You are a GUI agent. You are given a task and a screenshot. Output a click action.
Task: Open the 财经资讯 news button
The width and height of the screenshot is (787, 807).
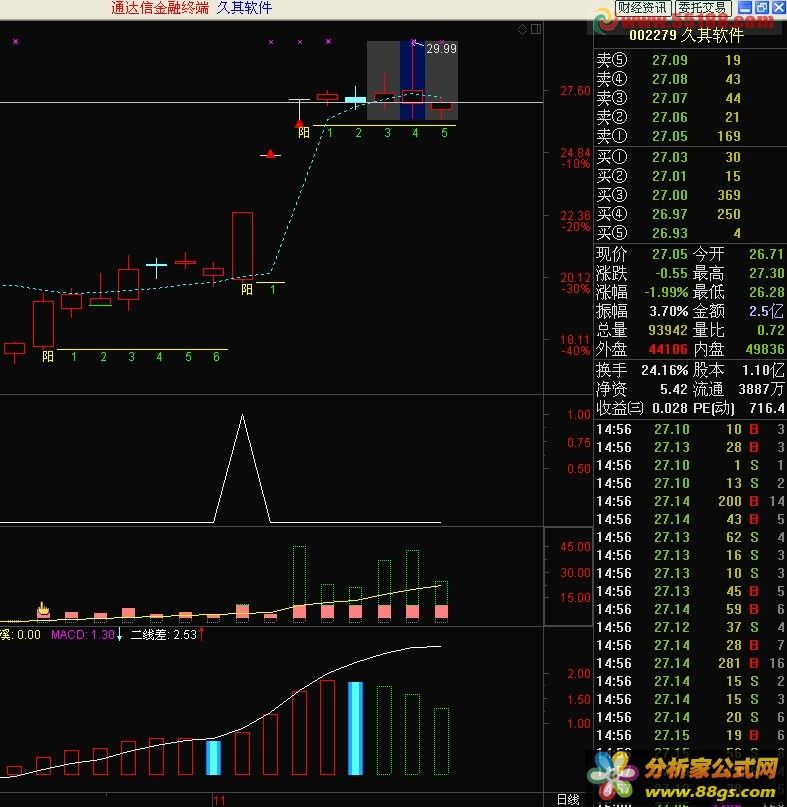642,8
